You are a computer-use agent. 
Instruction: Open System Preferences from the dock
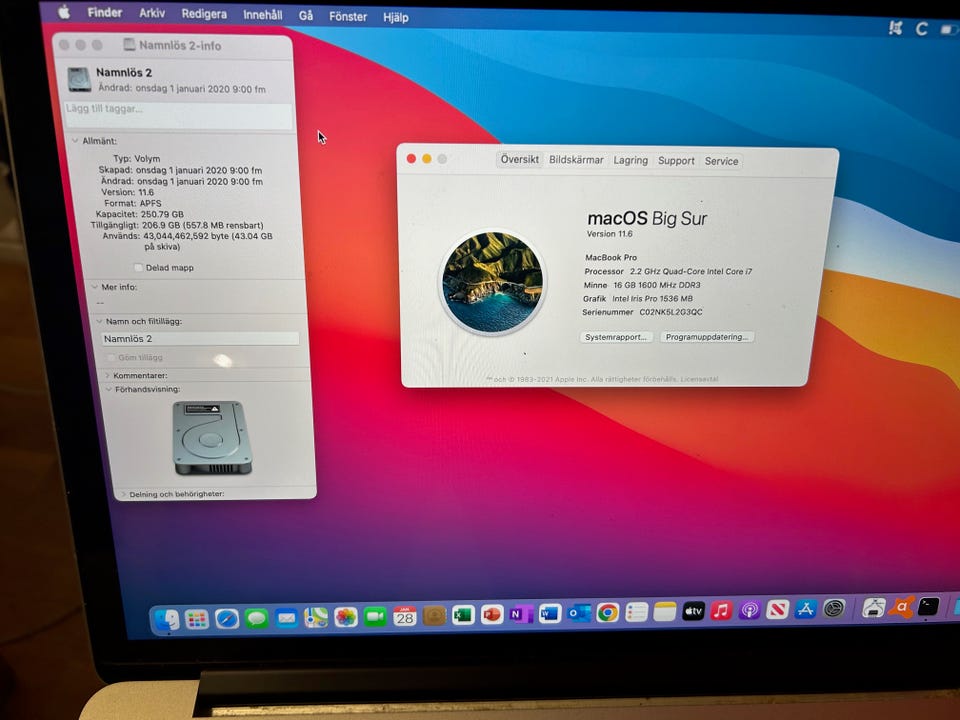(x=833, y=608)
